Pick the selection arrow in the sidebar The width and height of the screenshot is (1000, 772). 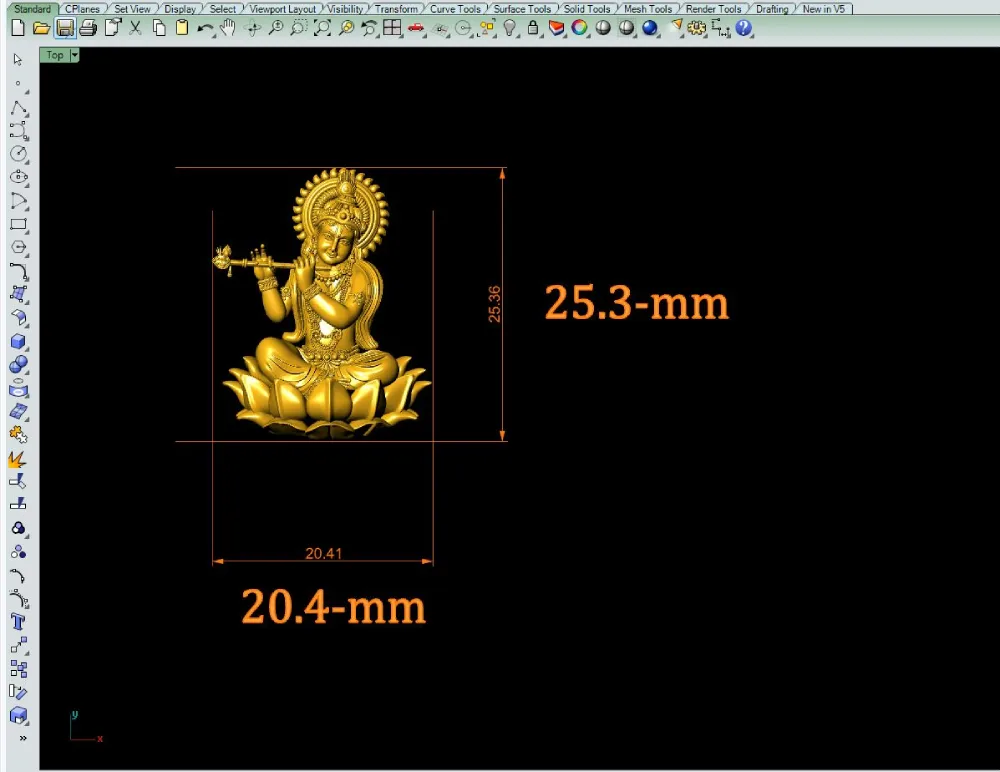(18, 59)
